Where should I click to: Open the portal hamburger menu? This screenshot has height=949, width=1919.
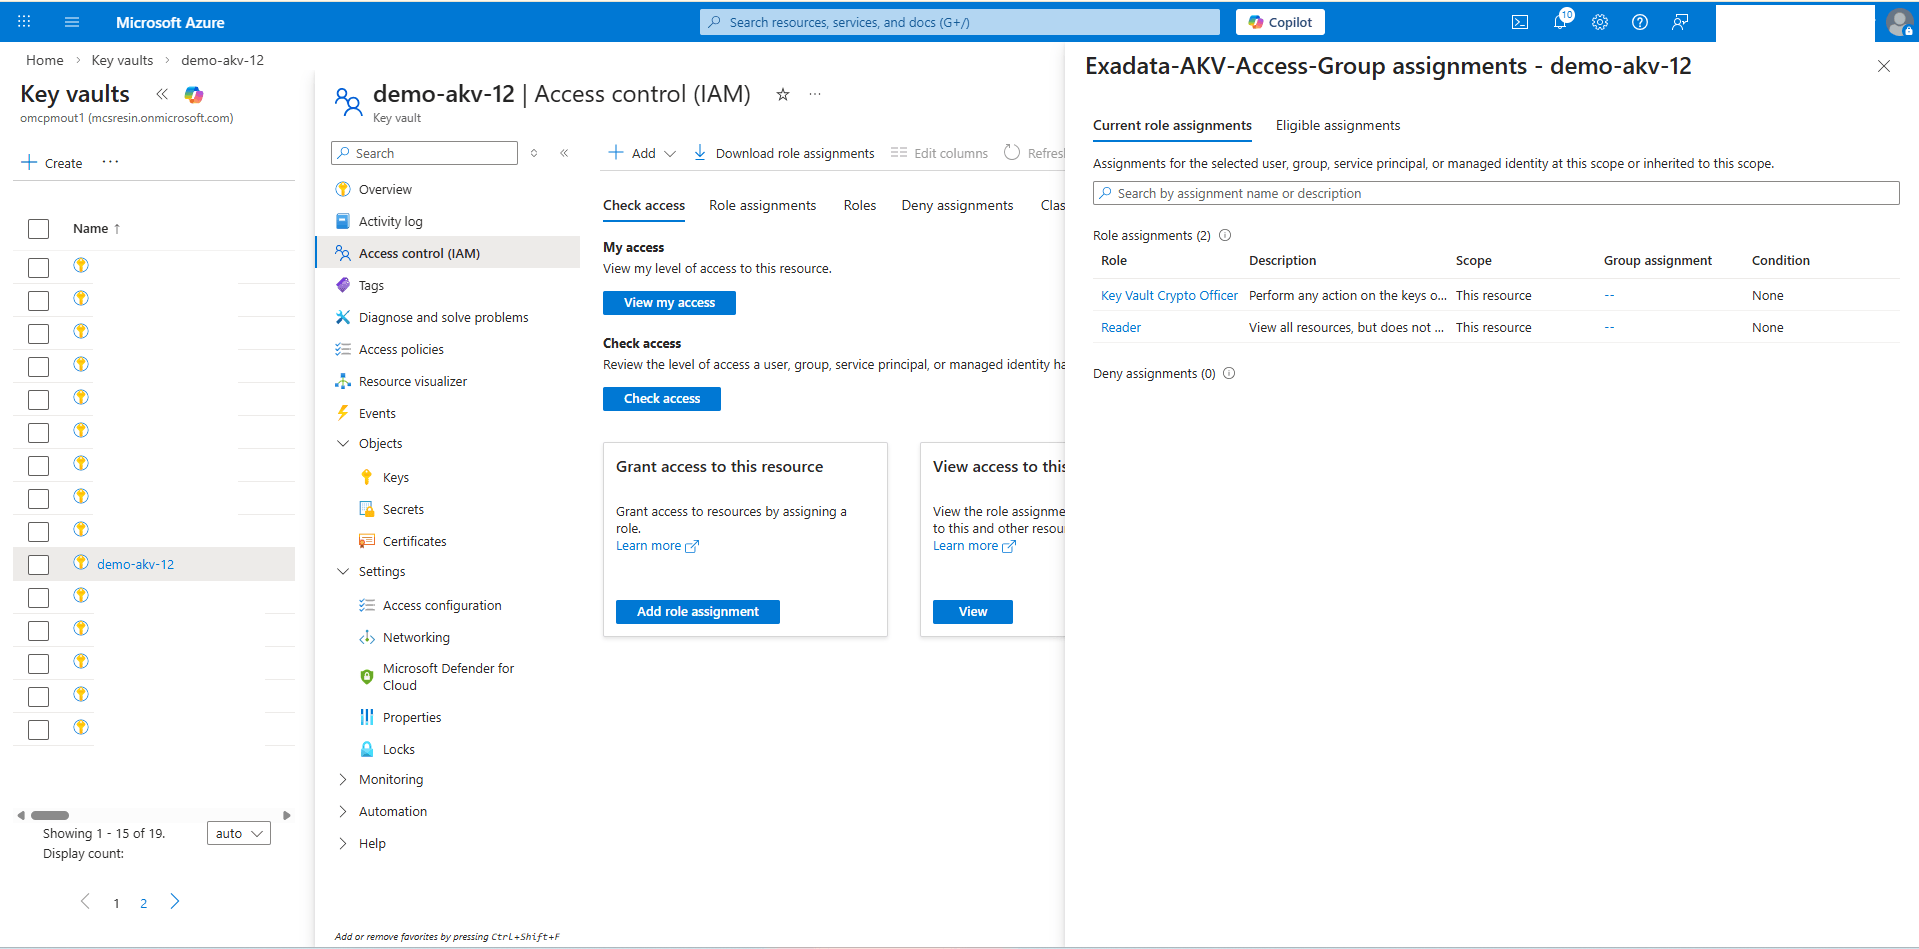point(70,21)
